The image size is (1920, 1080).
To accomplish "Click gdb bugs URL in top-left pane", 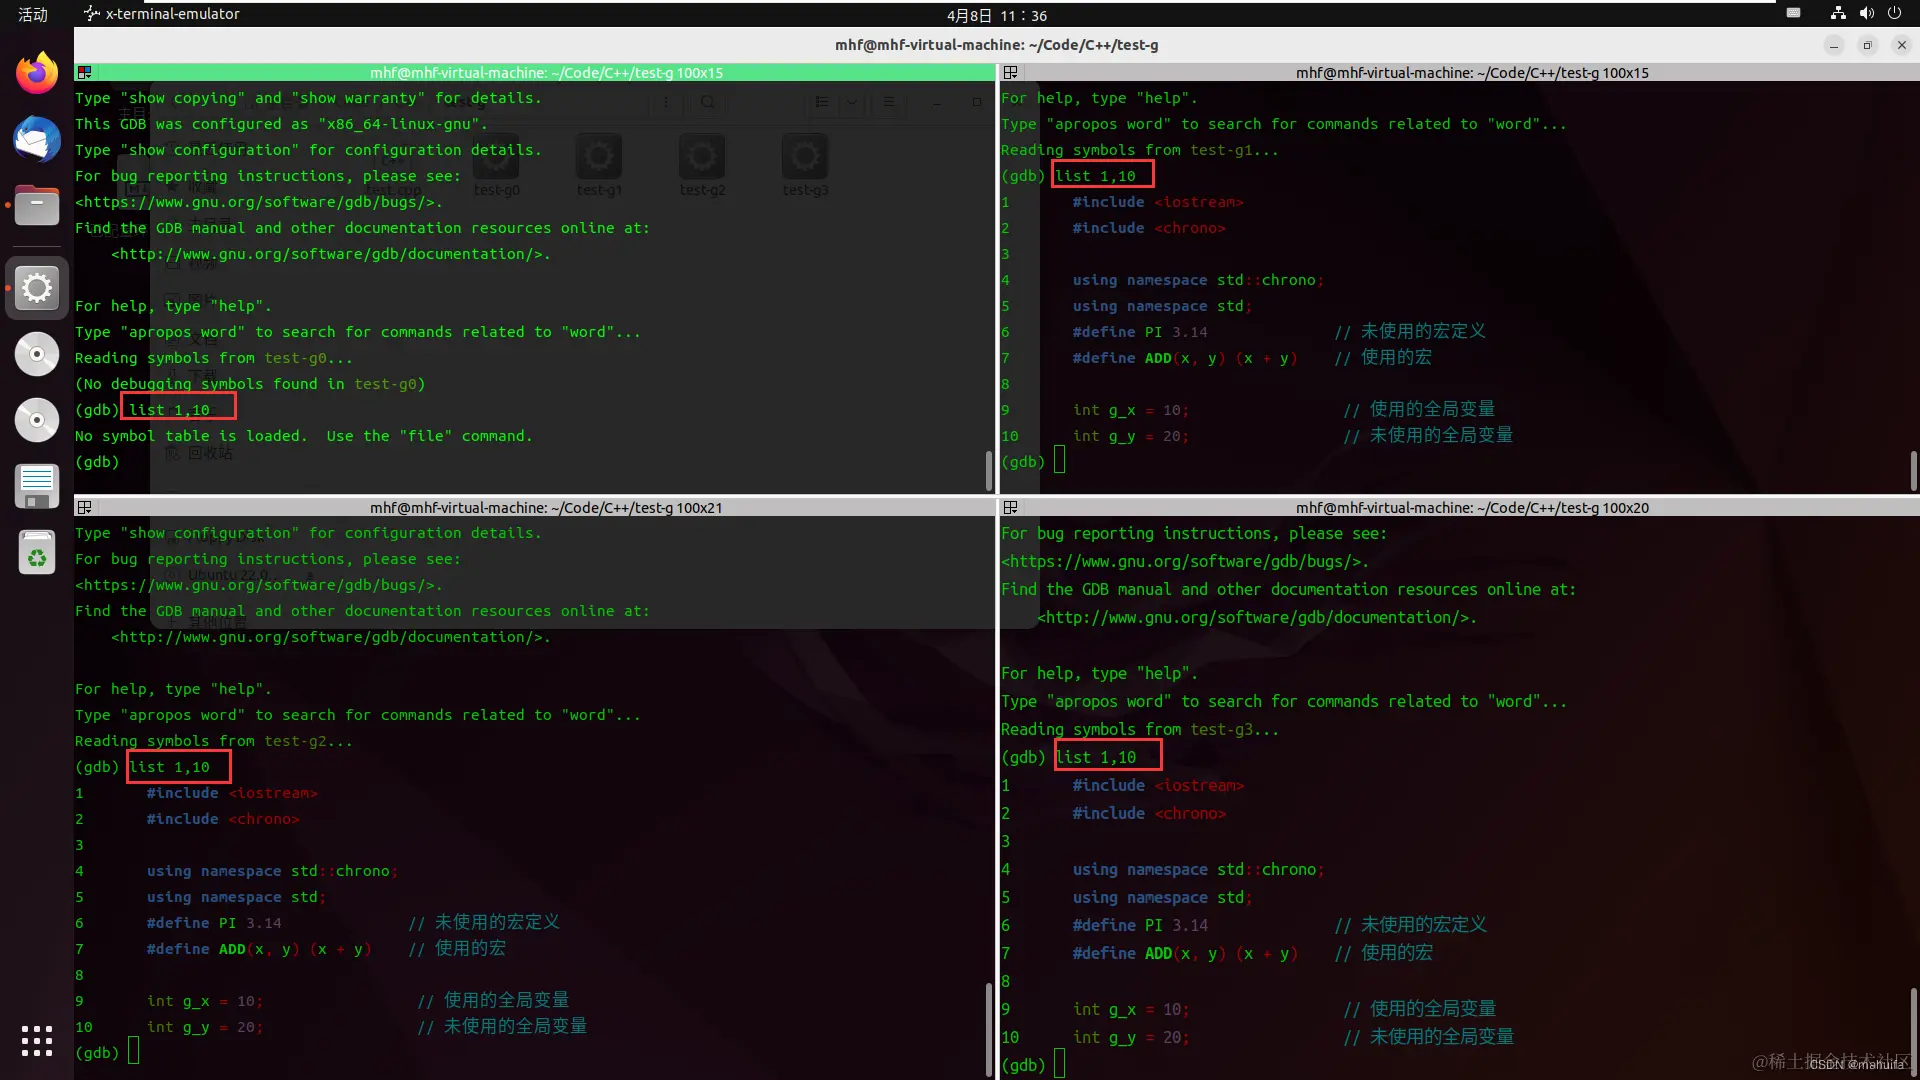I will click(258, 202).
